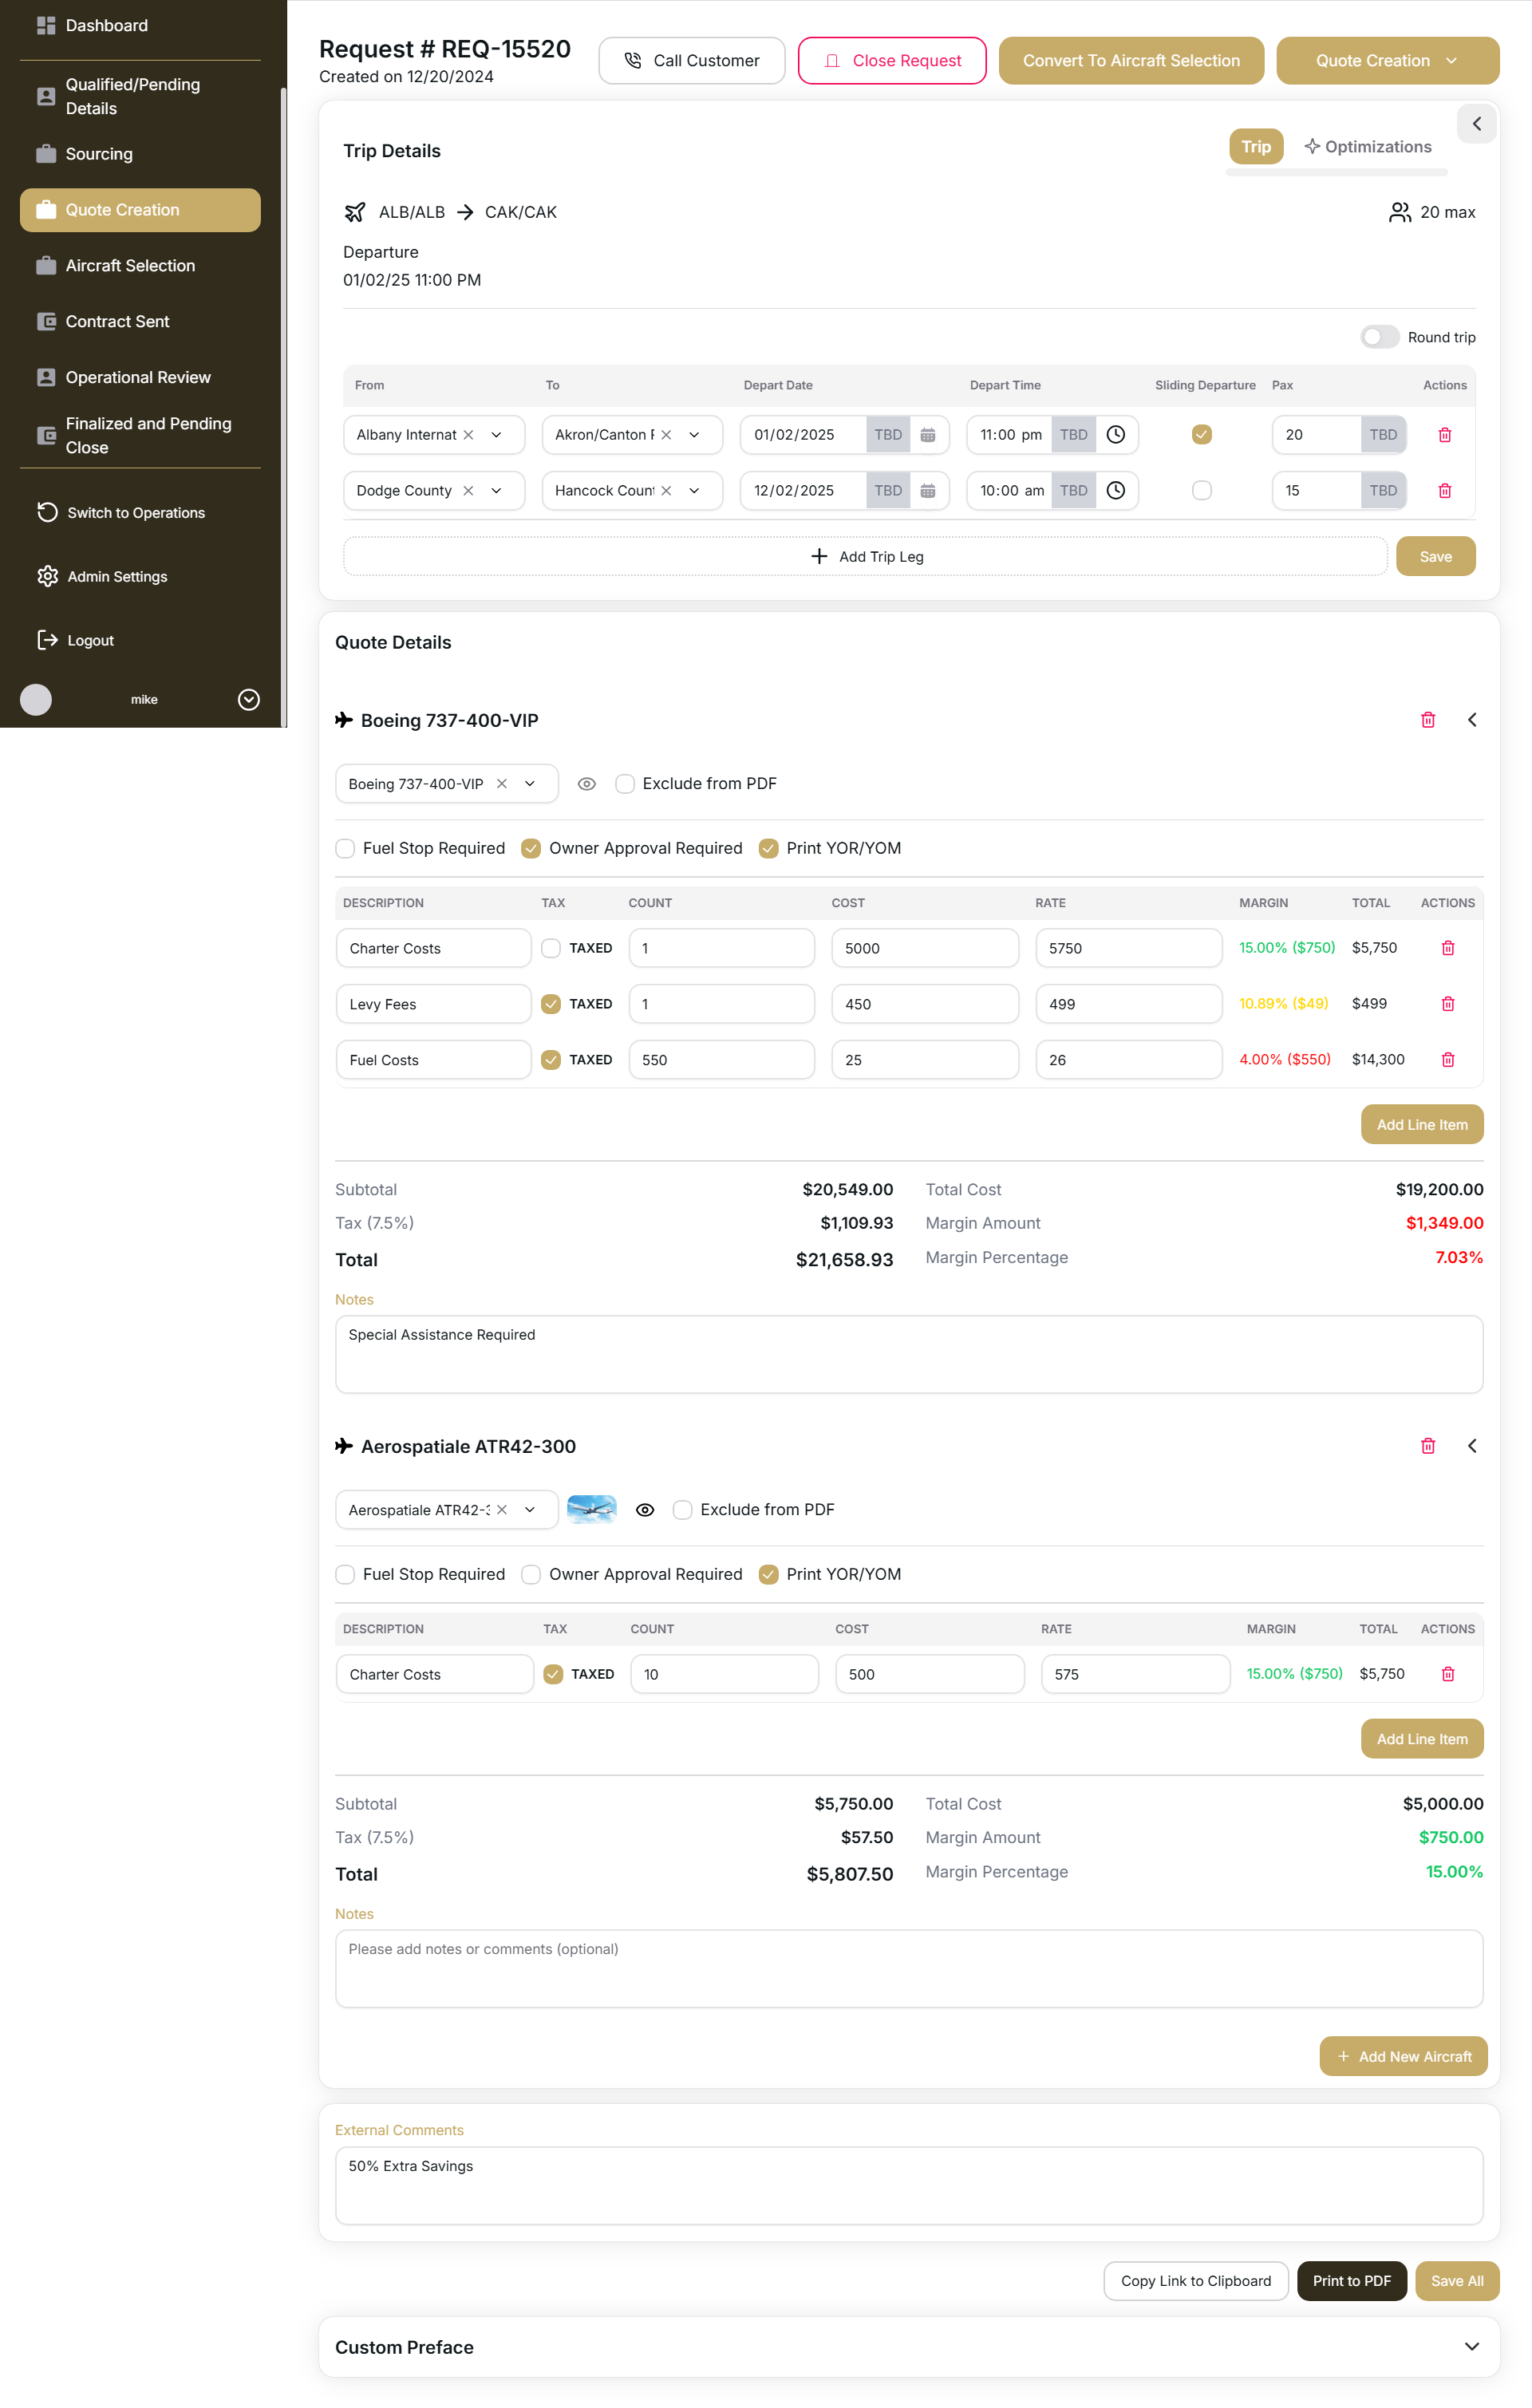This screenshot has width=1532, height=2408.
Task: Delete the Charter Costs line on ATR42-300
Action: tap(1447, 1673)
